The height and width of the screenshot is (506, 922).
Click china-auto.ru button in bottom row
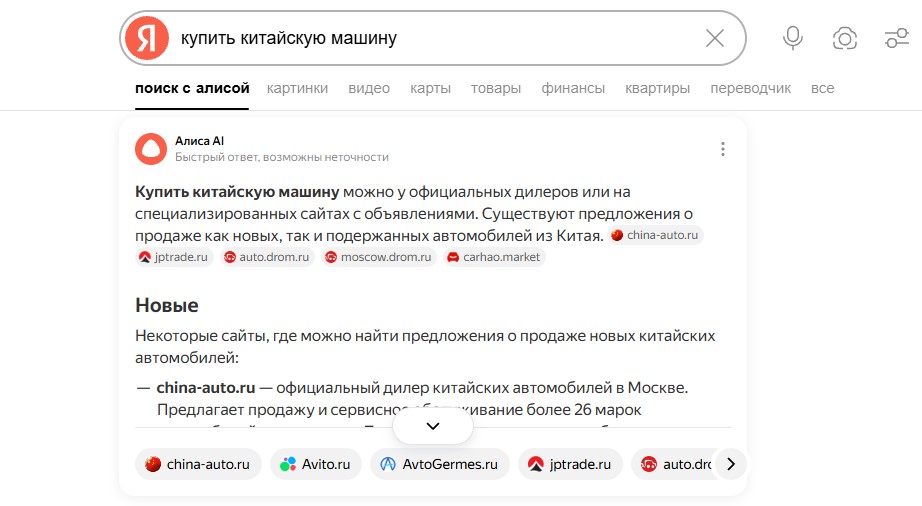click(x=198, y=464)
